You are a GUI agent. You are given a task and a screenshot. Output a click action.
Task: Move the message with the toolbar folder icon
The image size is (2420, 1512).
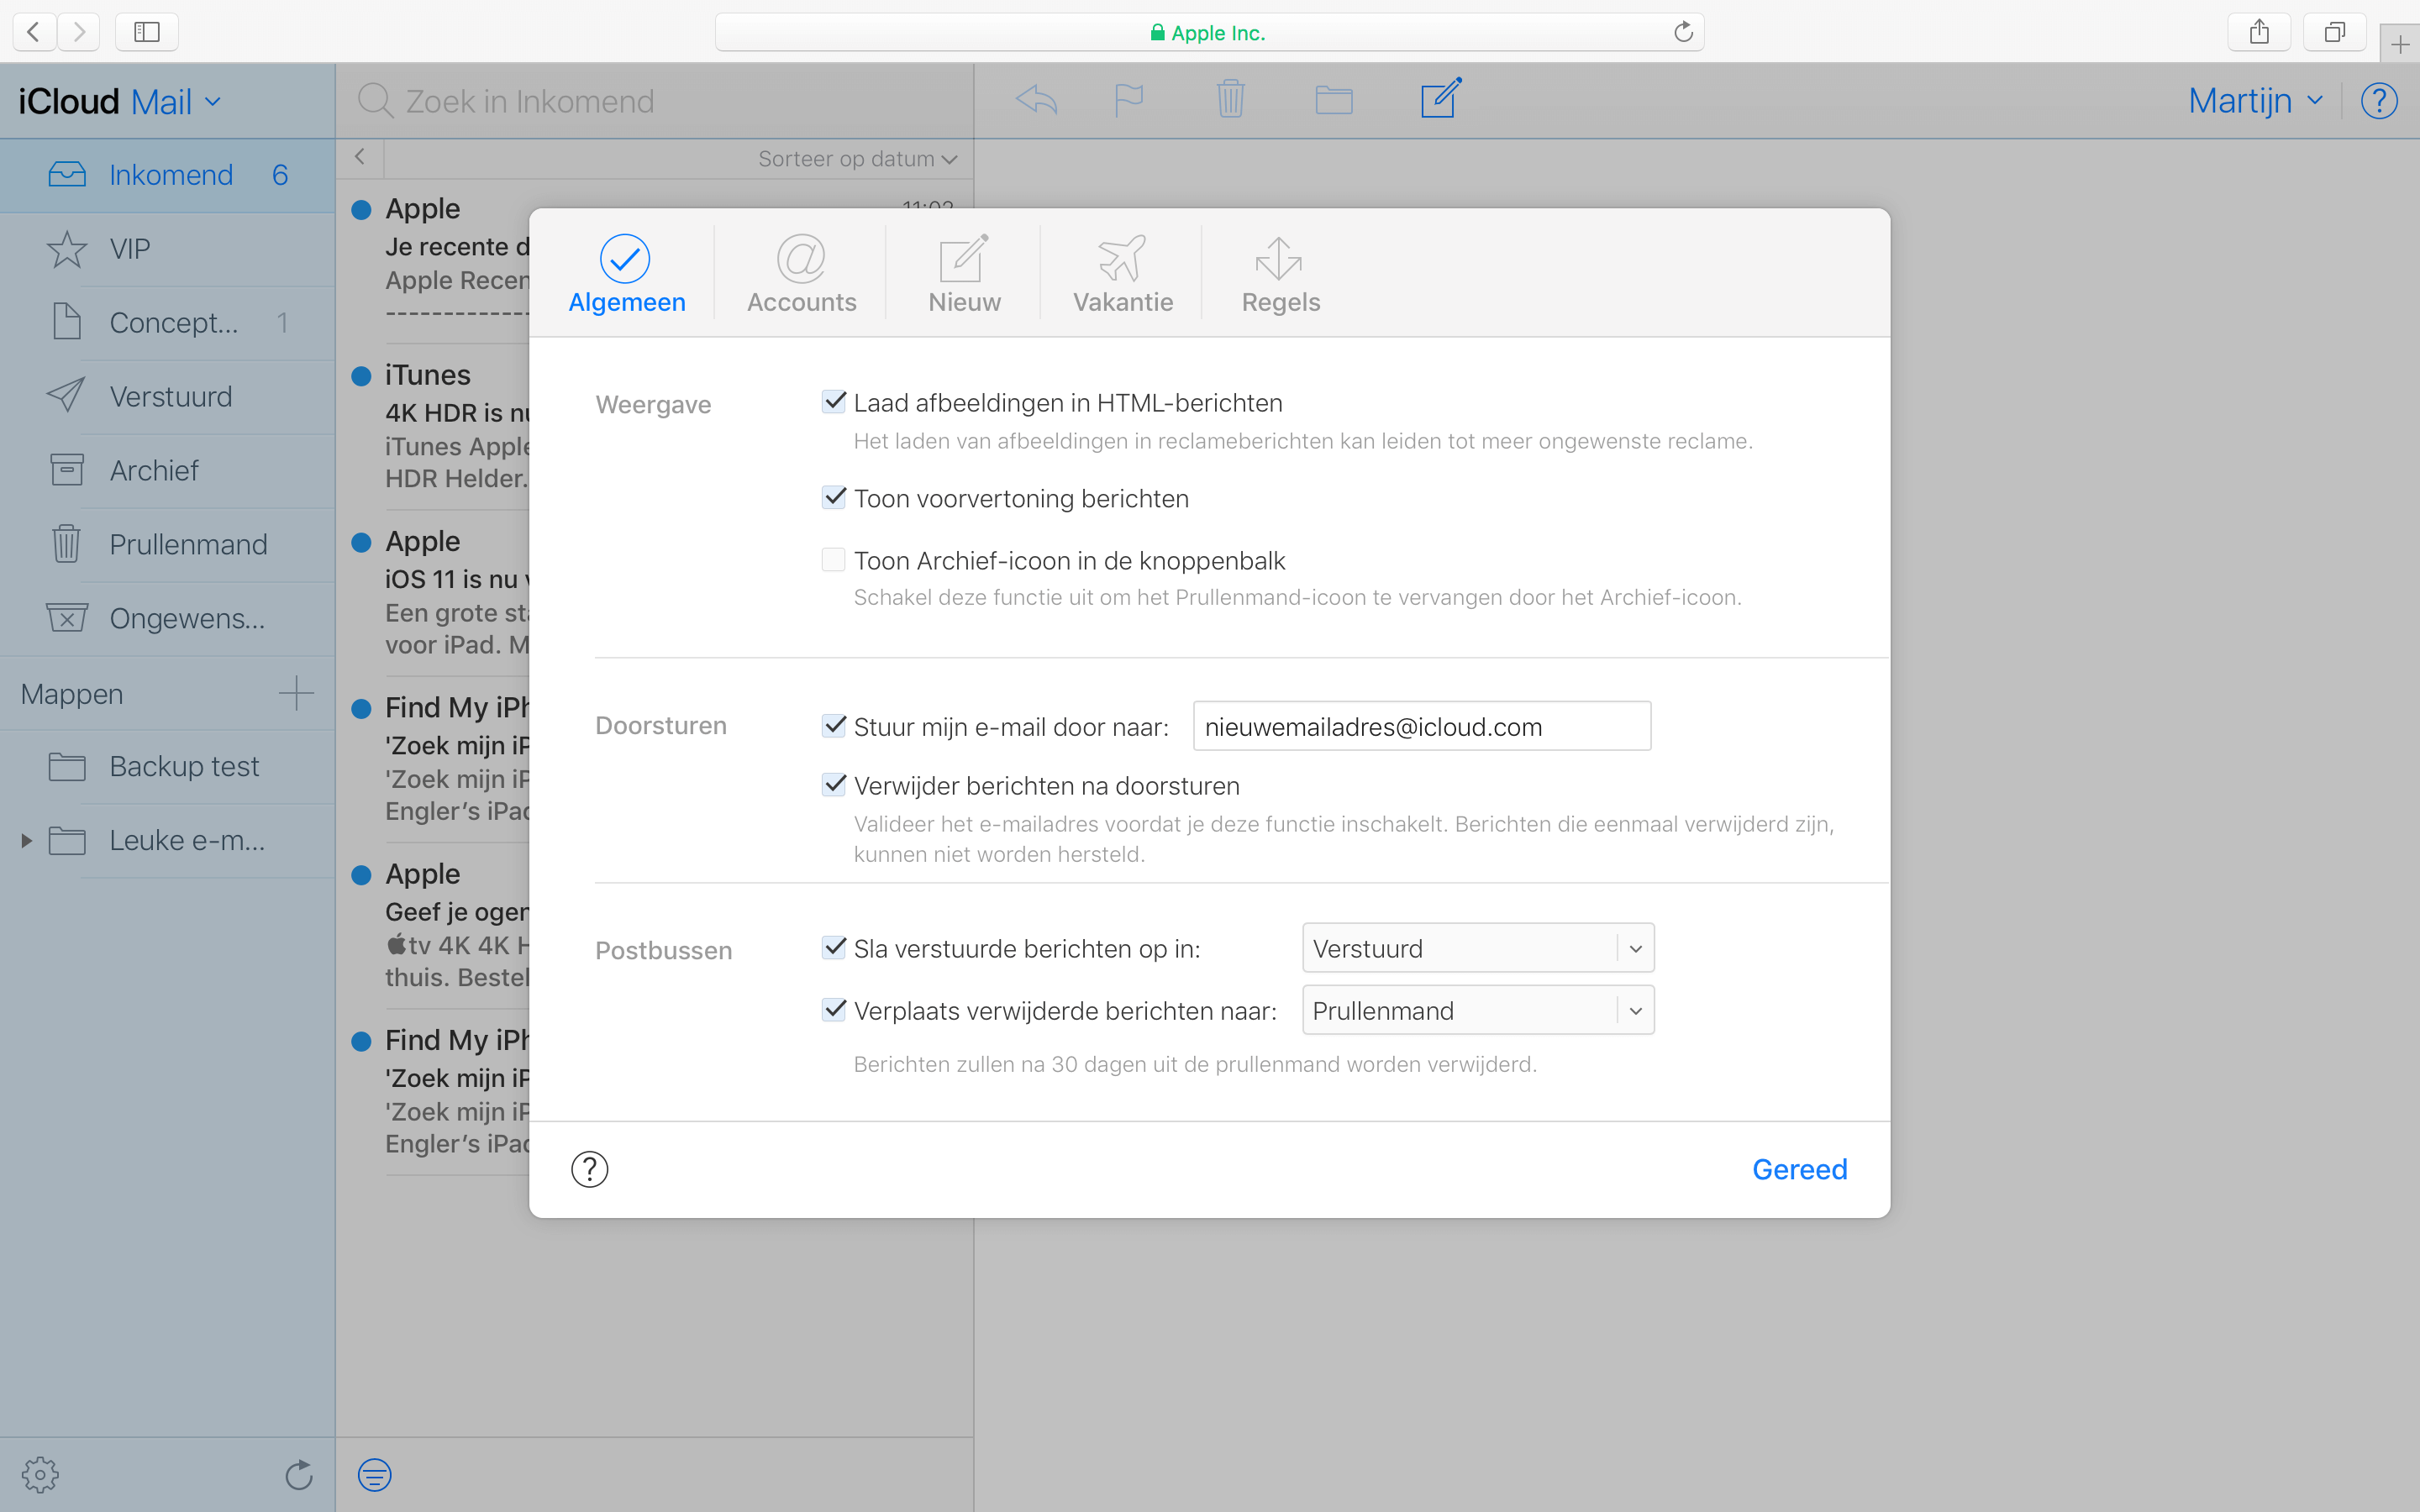pos(1334,100)
